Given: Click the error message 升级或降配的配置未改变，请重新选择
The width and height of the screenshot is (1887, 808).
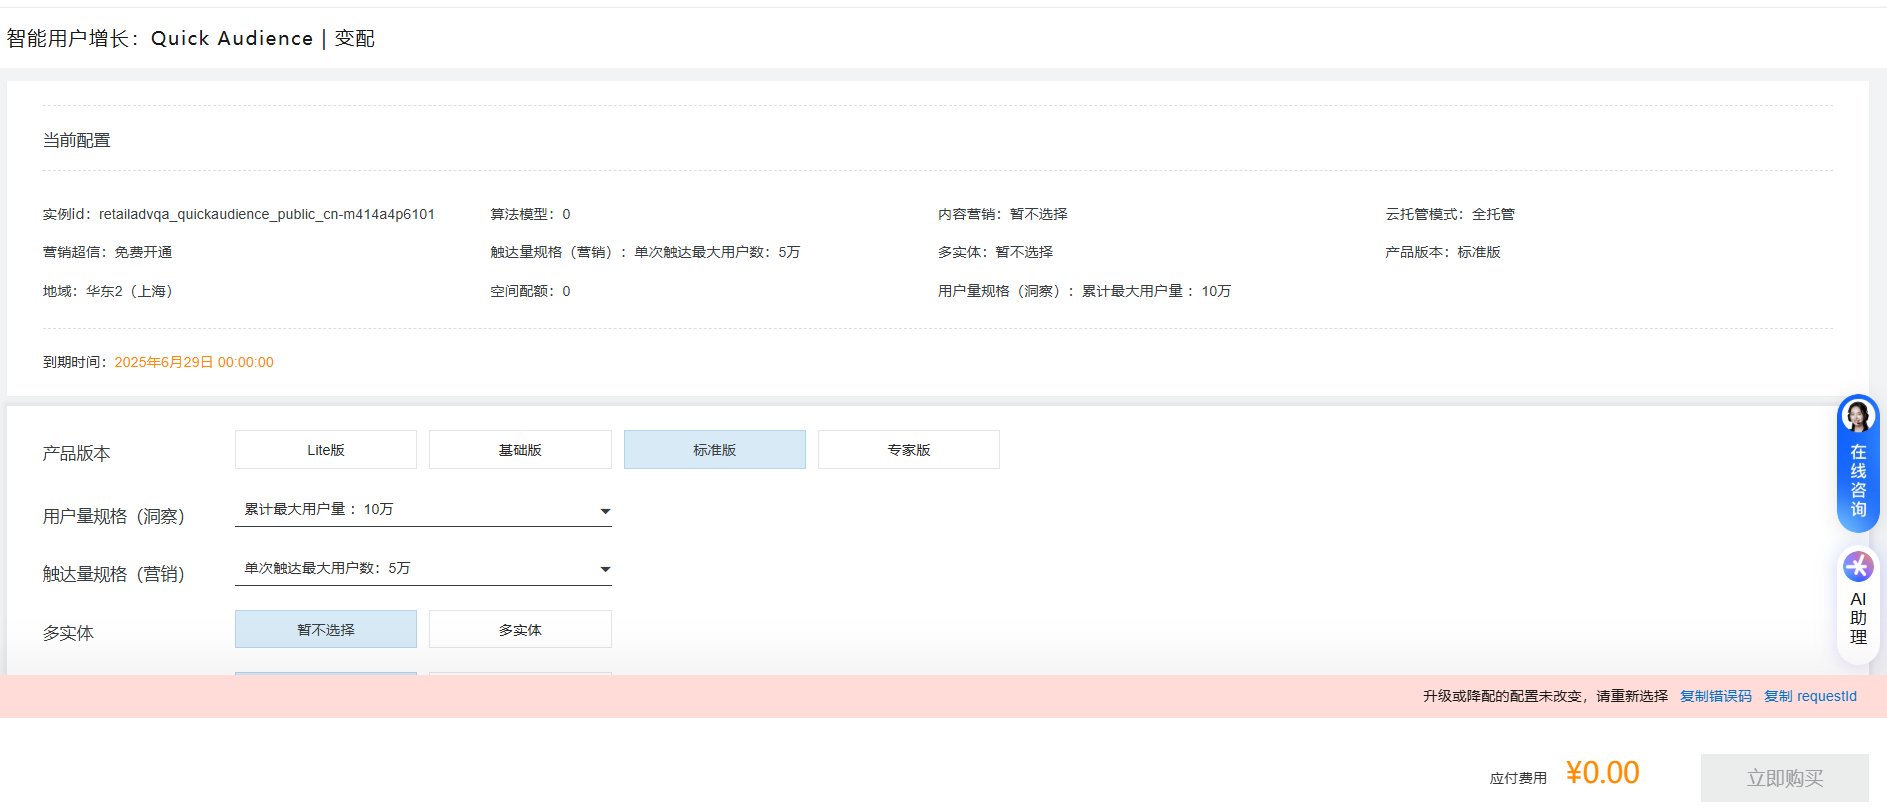Looking at the screenshot, I should (x=1545, y=696).
